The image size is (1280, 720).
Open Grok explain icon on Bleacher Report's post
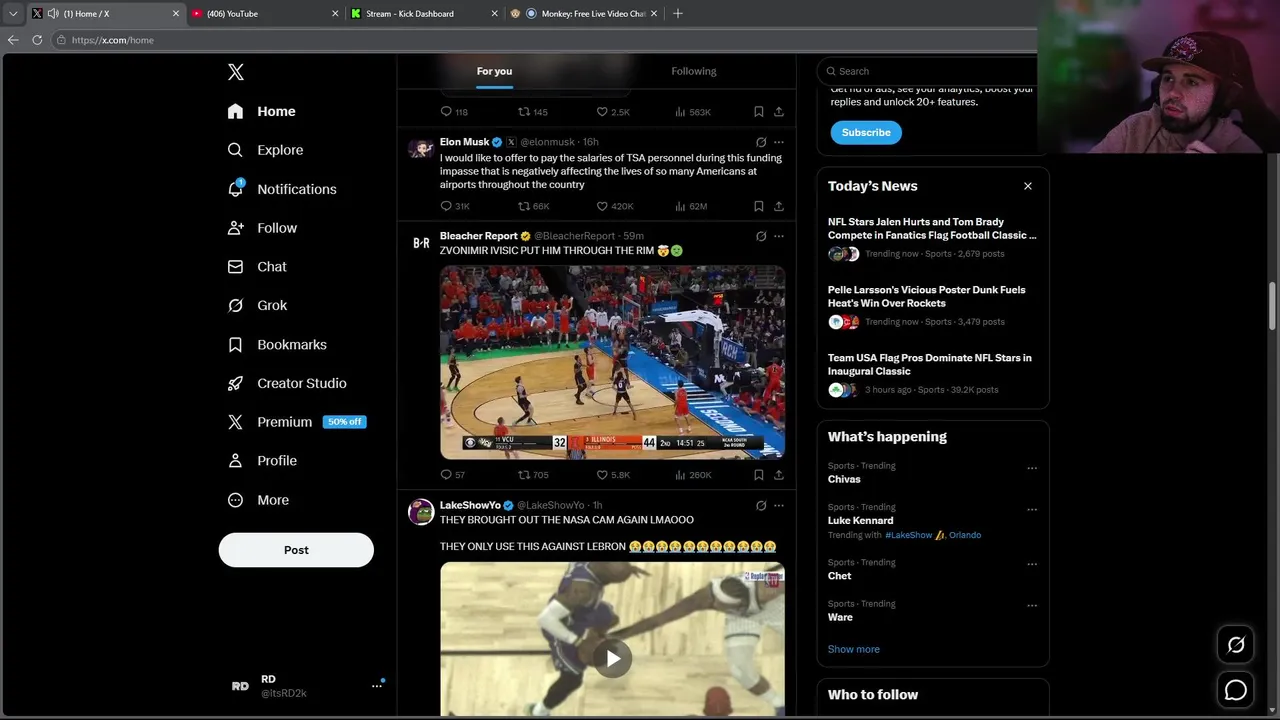[761, 236]
